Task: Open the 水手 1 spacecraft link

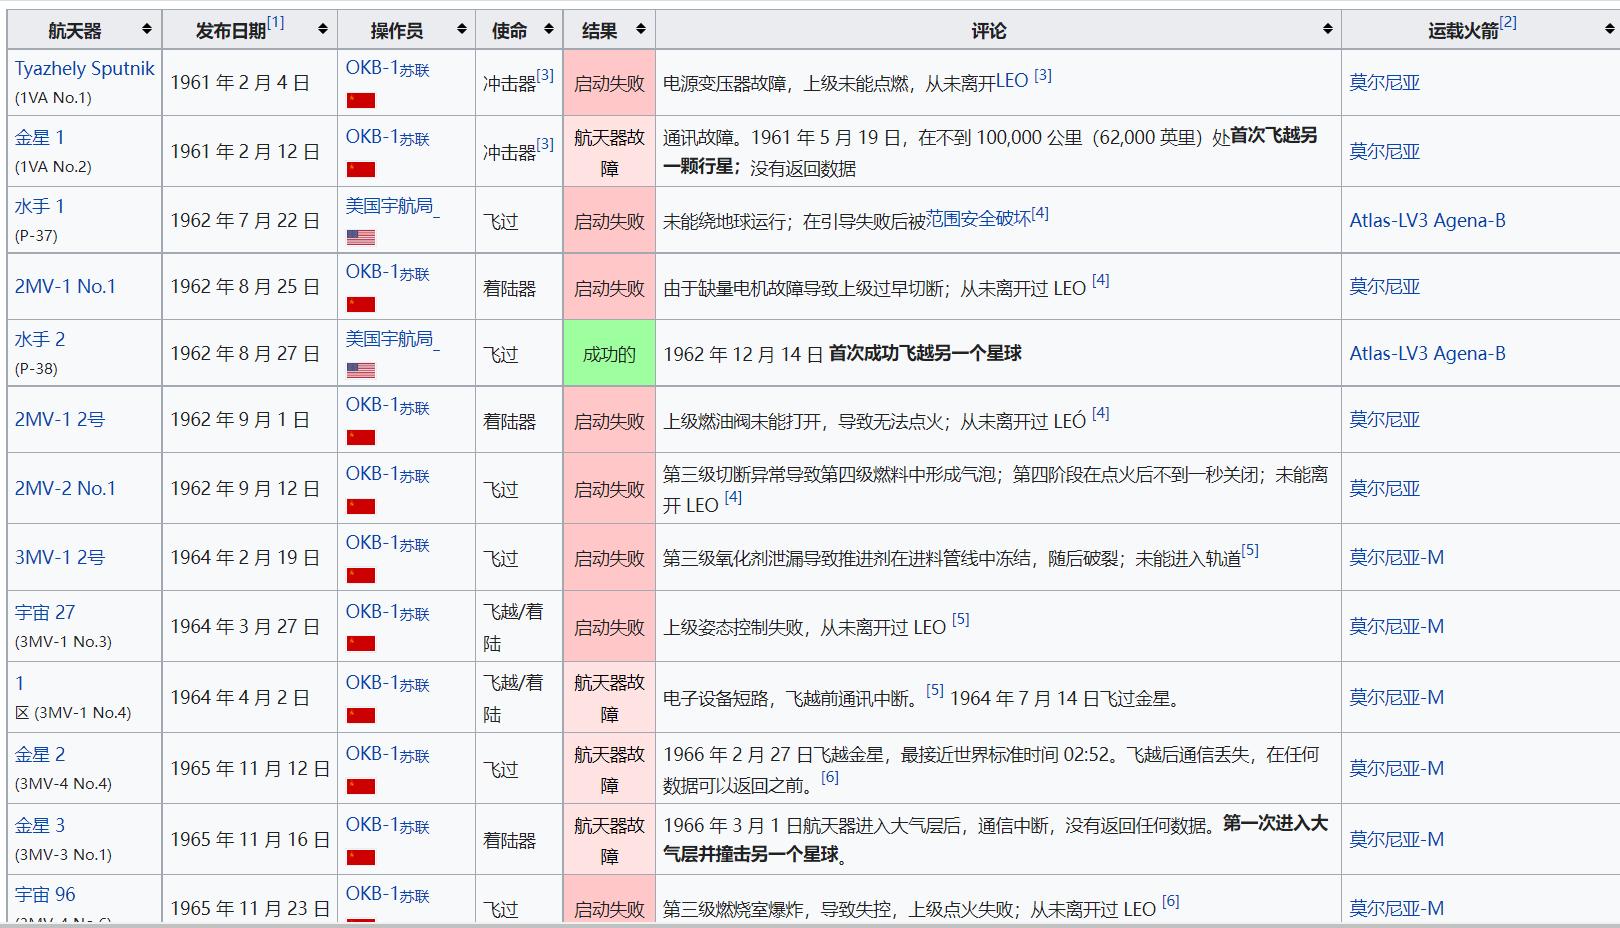Action: coord(39,206)
